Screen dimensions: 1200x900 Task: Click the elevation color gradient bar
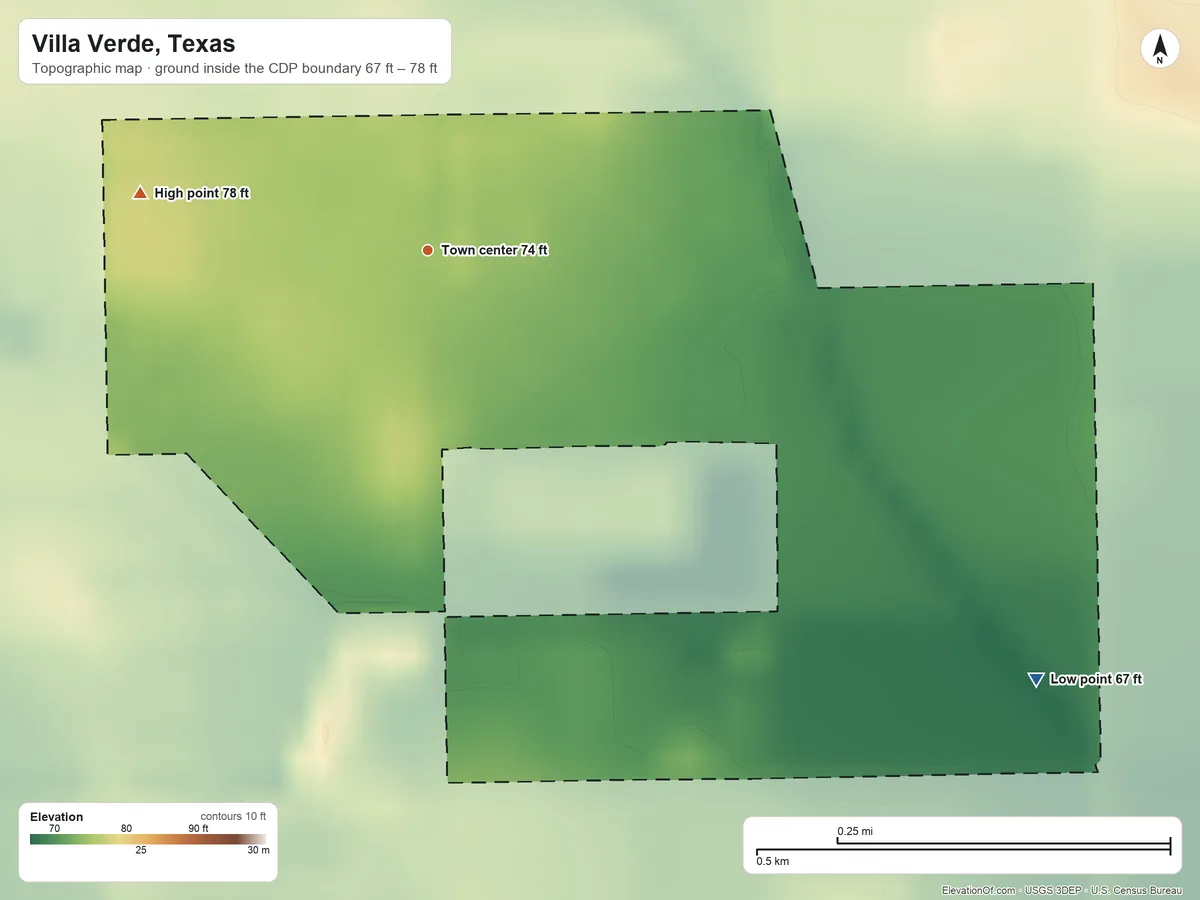click(x=148, y=839)
